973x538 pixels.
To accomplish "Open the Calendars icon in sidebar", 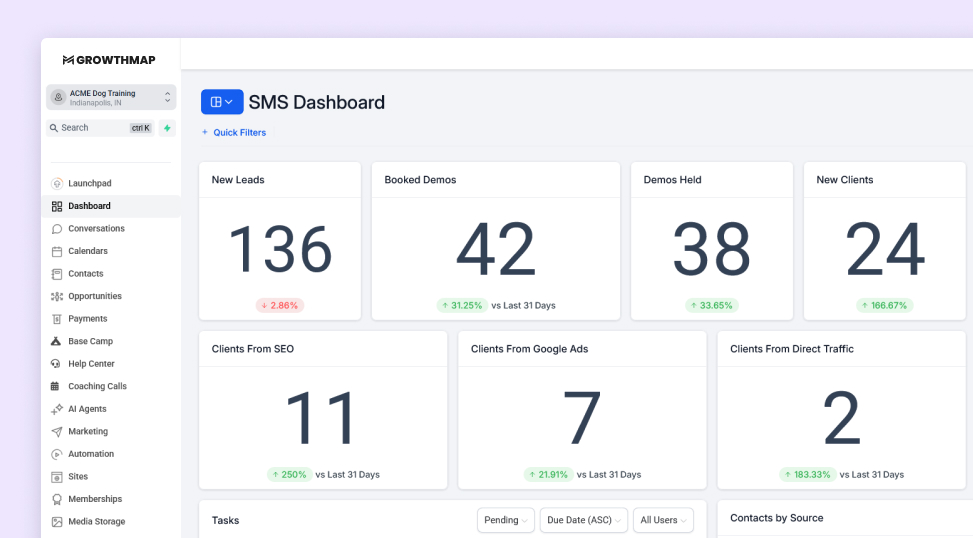I will (x=56, y=251).
